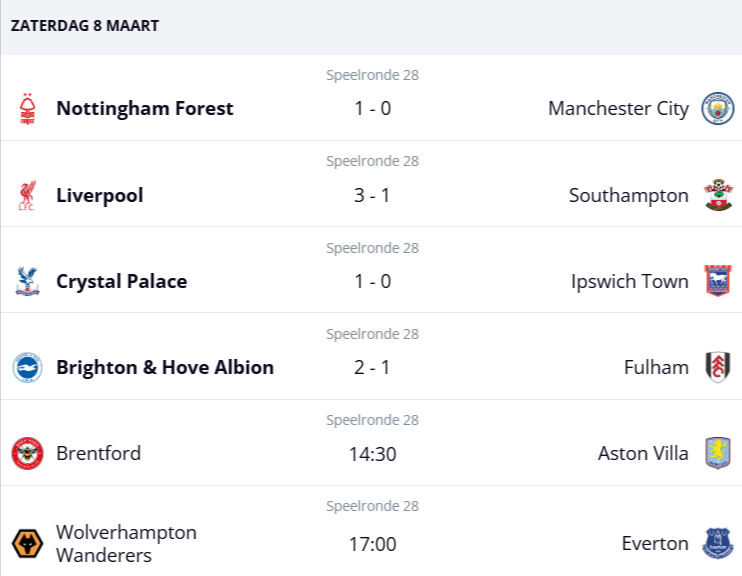Click the 17:00 Wolverhampton versus Everton kickoff
742x576 pixels.
[372, 544]
